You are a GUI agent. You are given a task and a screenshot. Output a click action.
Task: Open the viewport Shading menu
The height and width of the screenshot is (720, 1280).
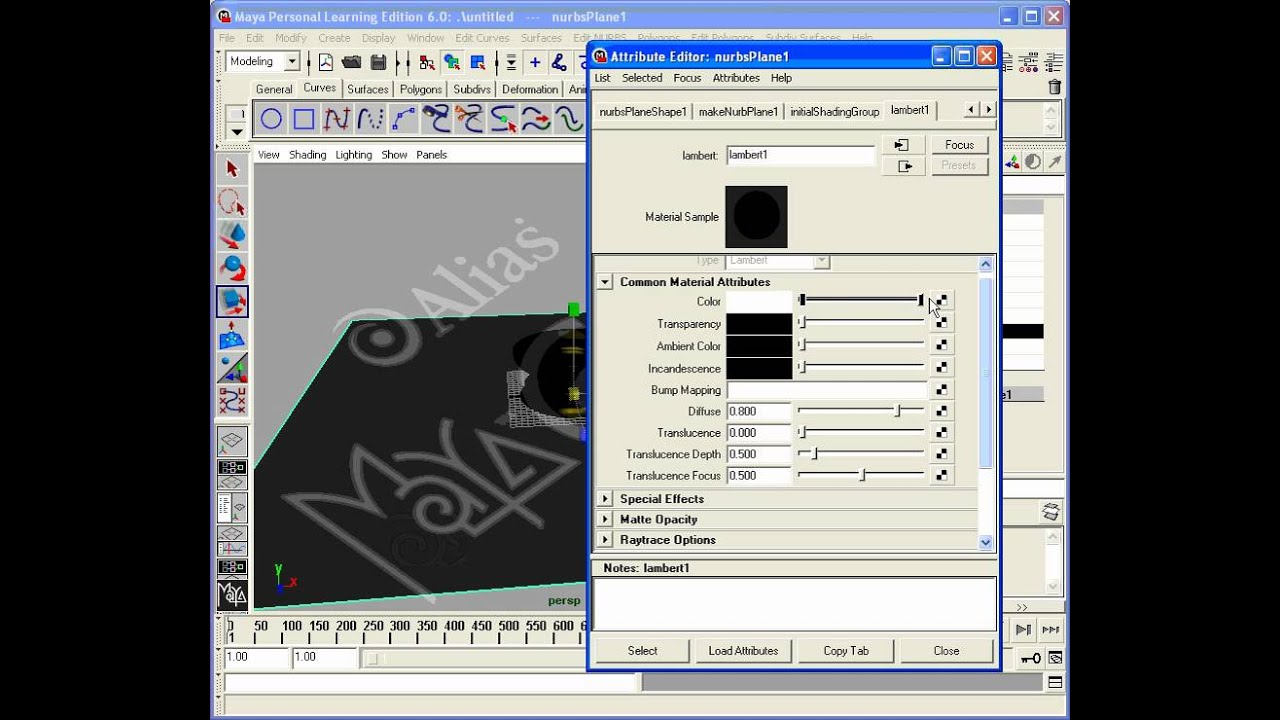click(308, 155)
